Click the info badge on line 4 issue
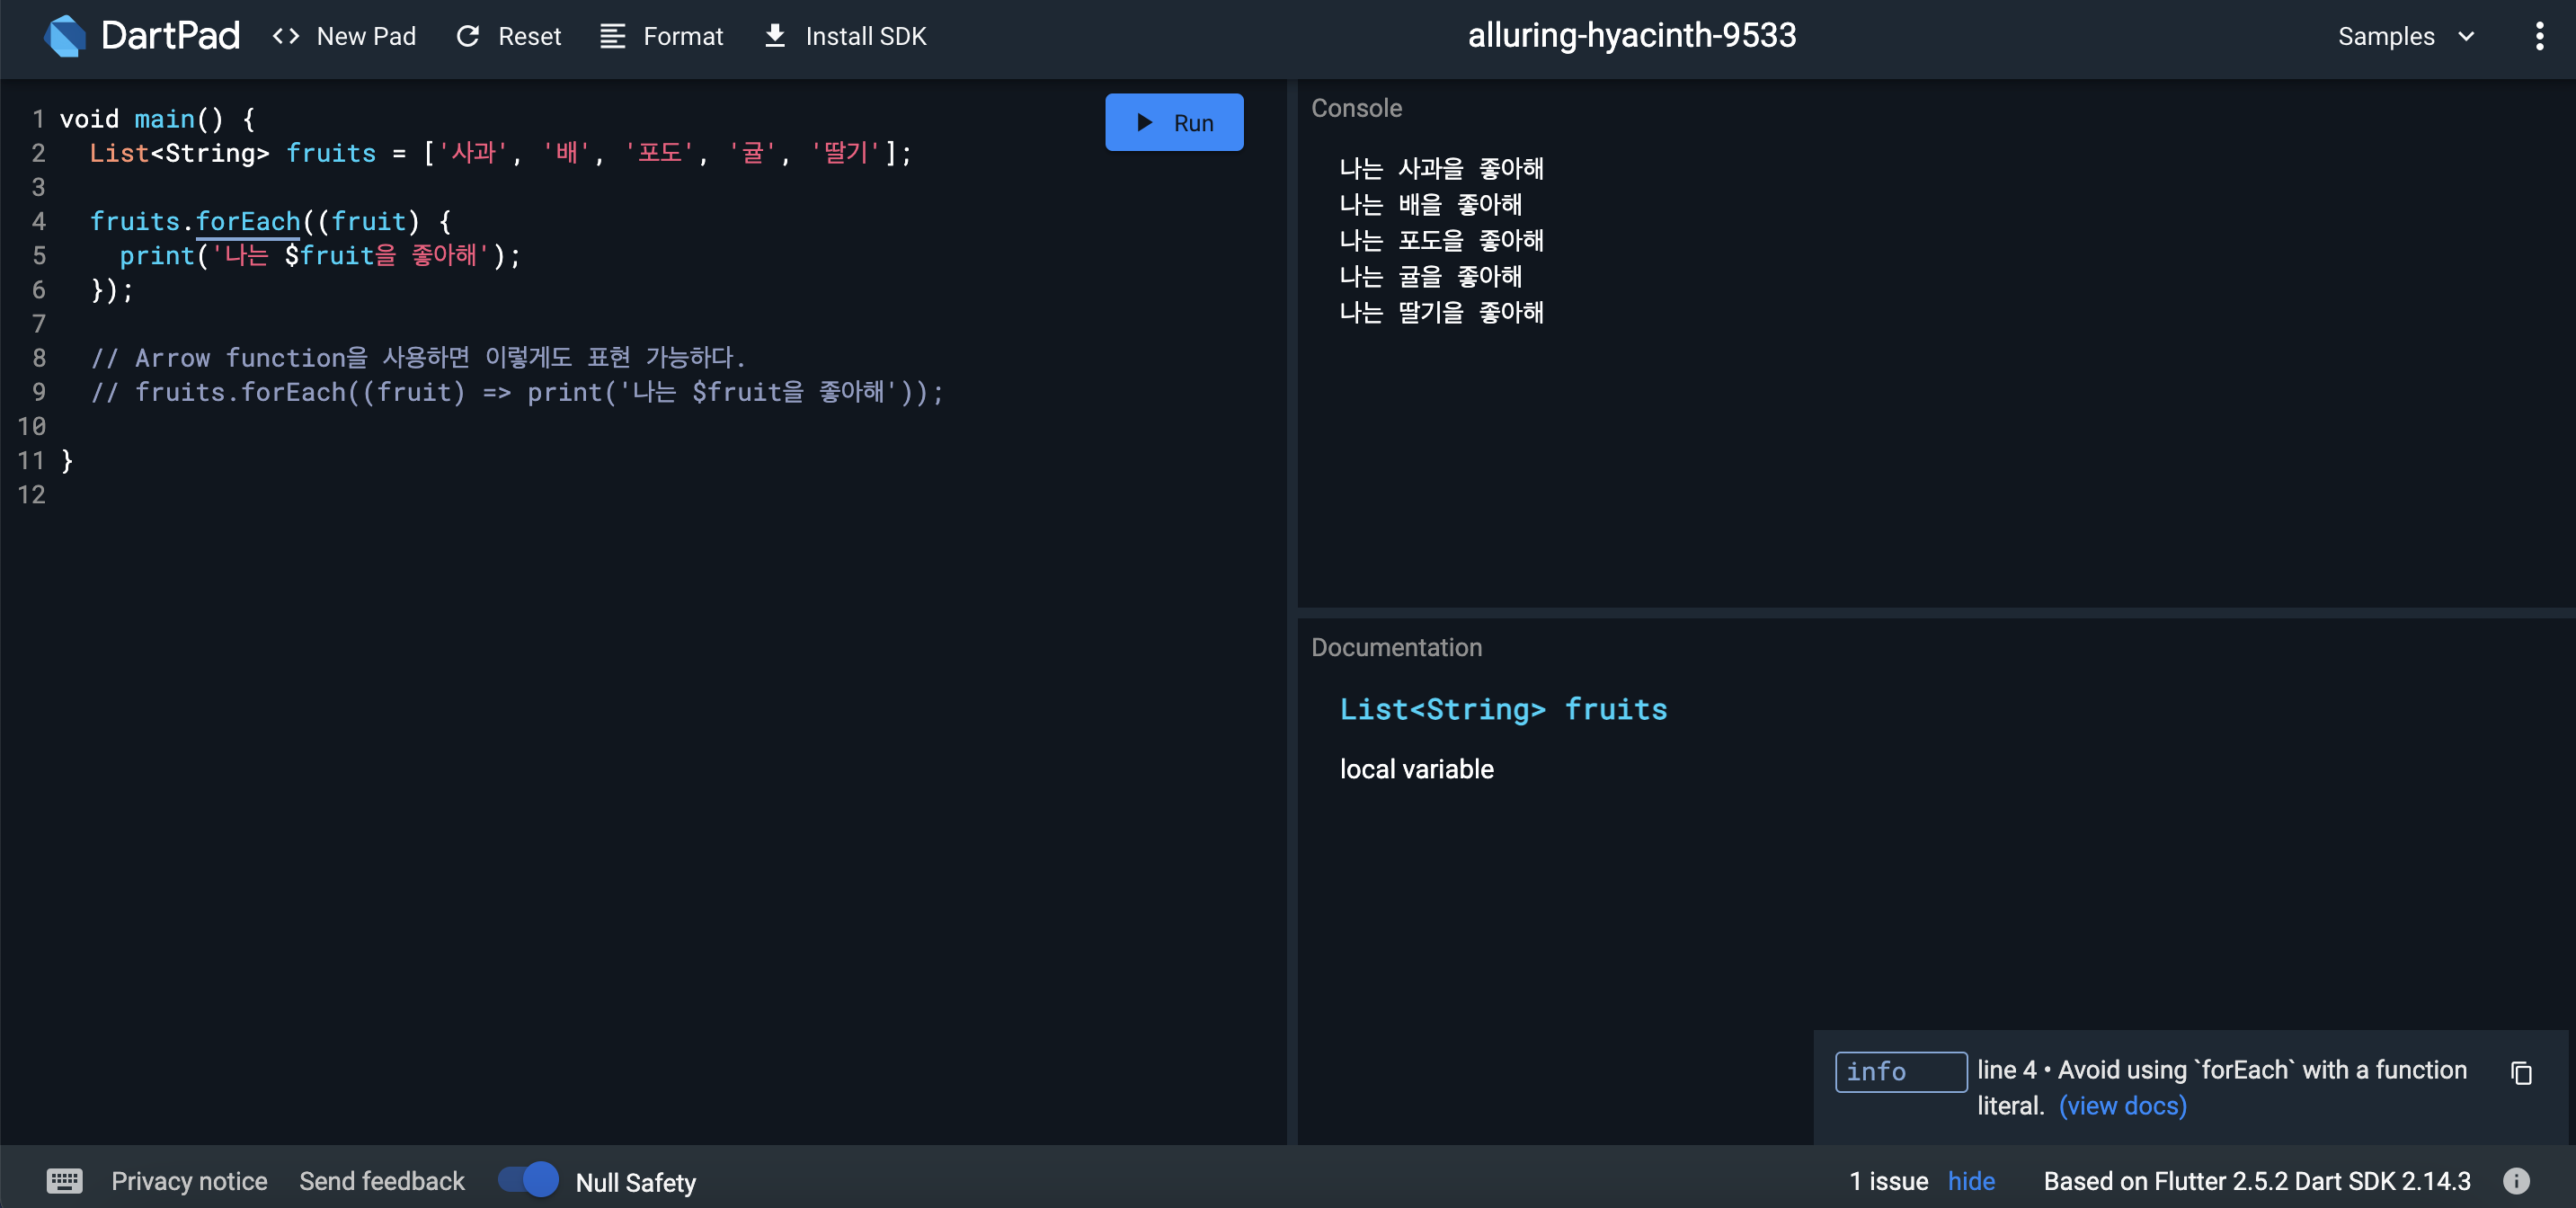This screenshot has width=2576, height=1208. 1900,1072
